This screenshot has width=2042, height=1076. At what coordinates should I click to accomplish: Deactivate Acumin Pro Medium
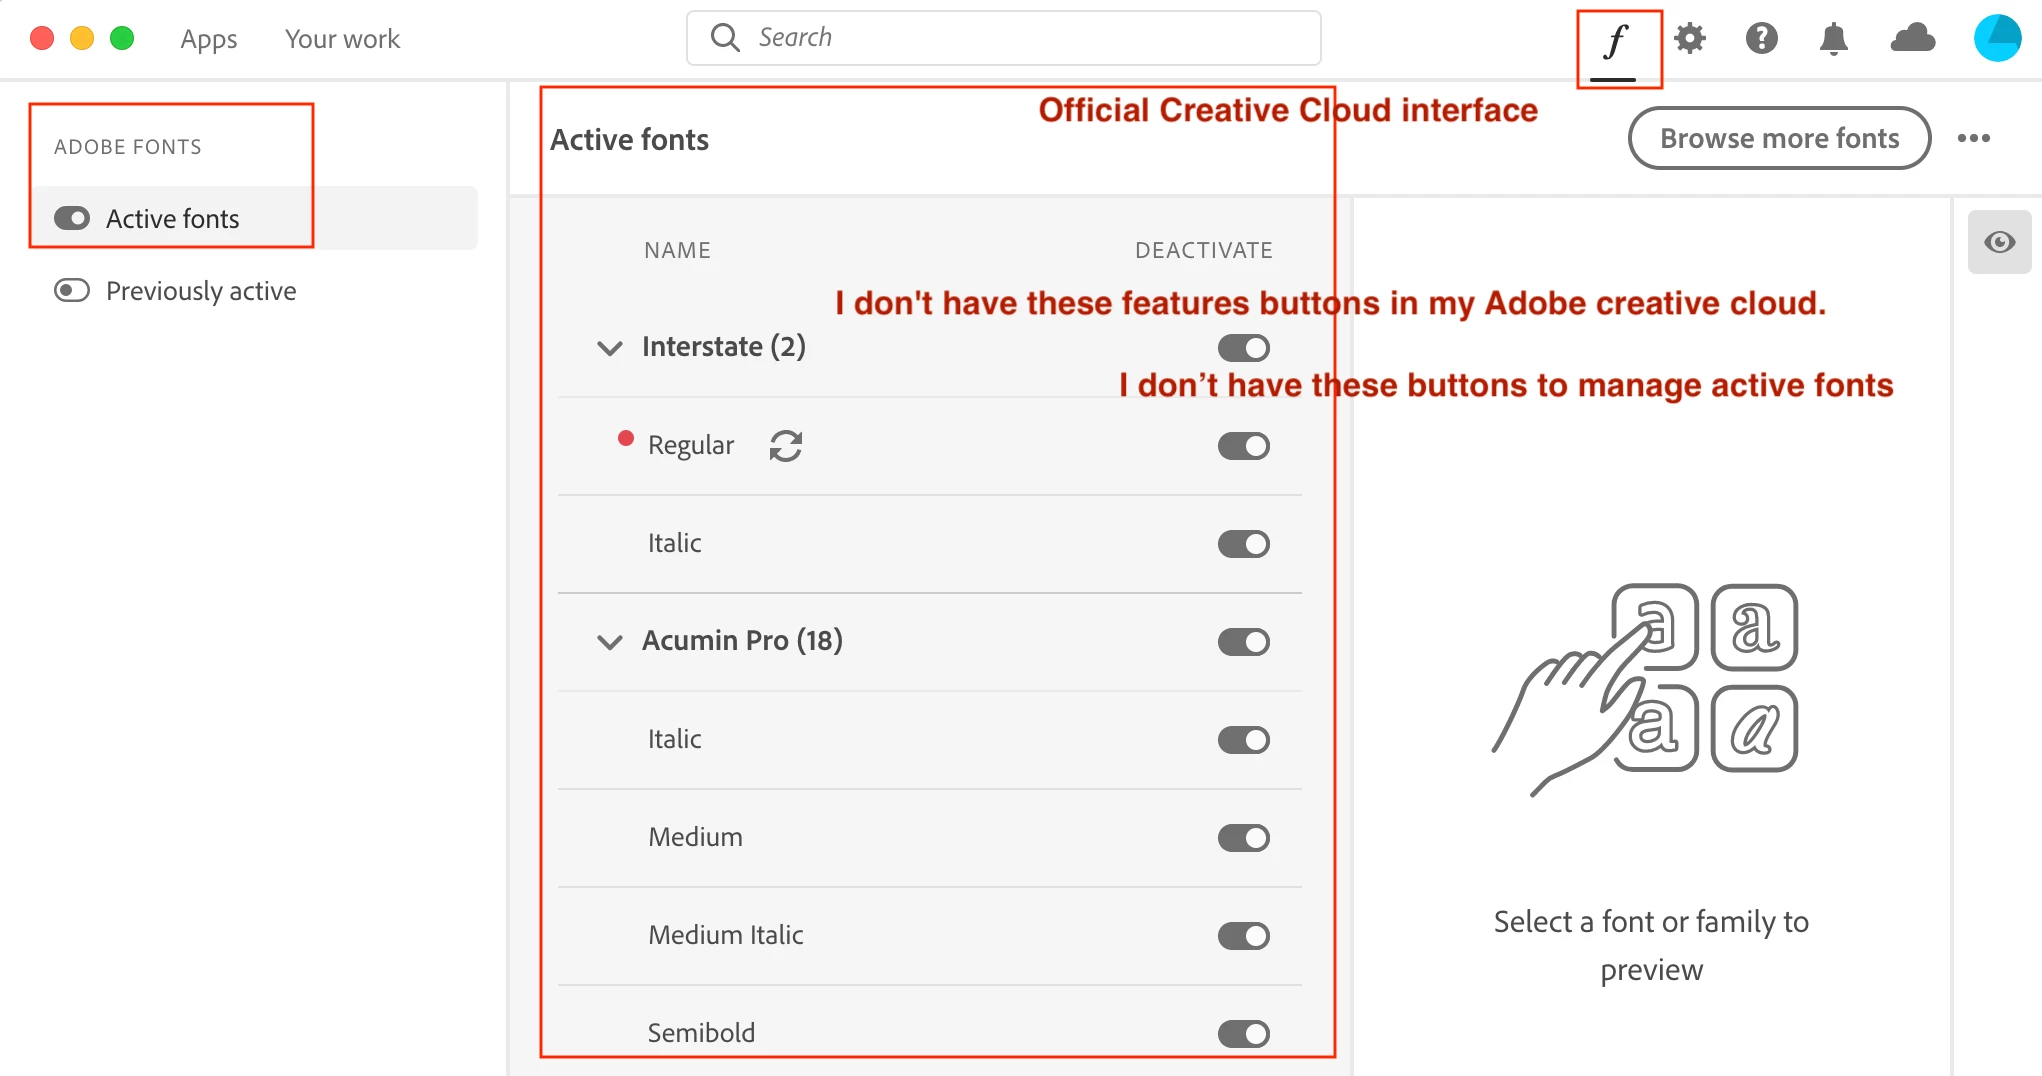1244,838
